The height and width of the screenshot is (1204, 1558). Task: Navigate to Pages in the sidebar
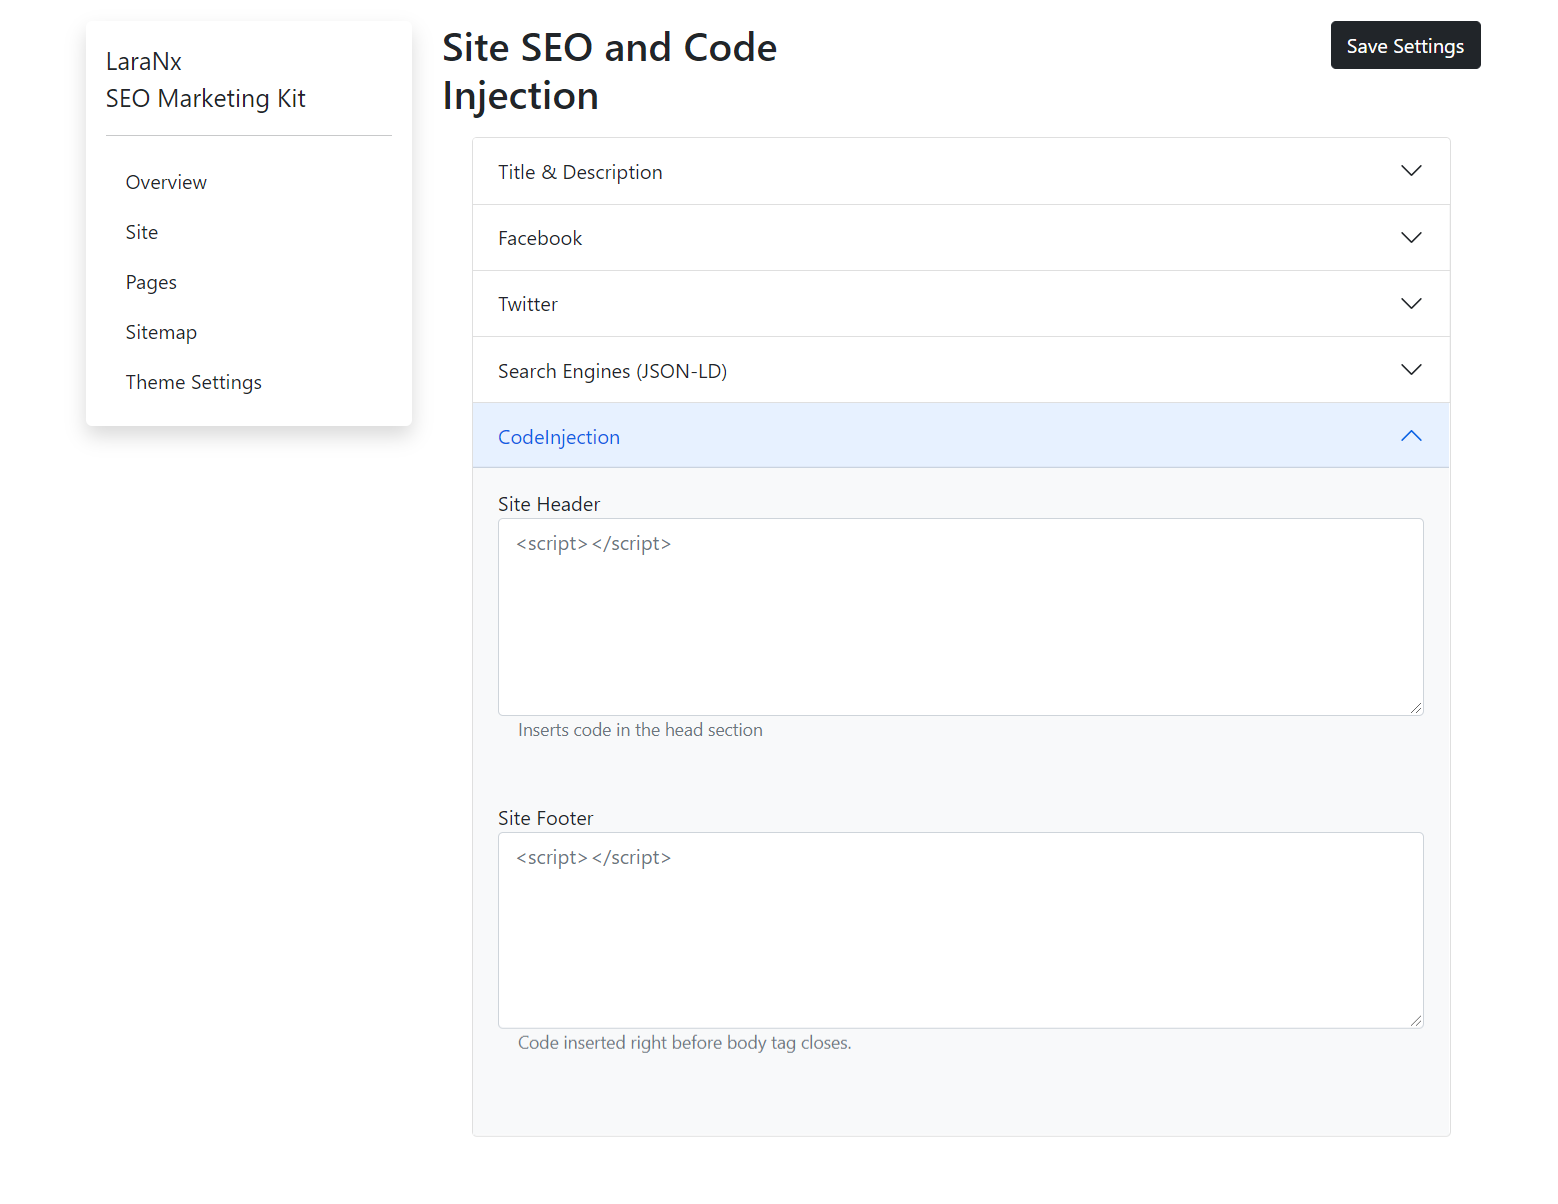[151, 282]
